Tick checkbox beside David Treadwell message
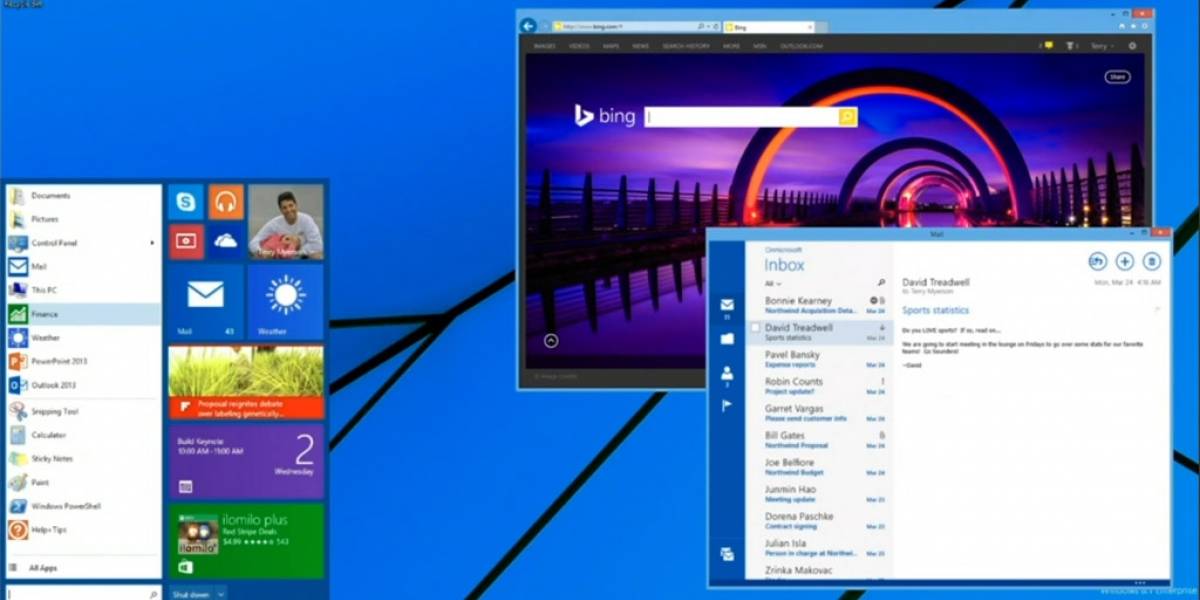The height and width of the screenshot is (600, 1200). click(755, 328)
